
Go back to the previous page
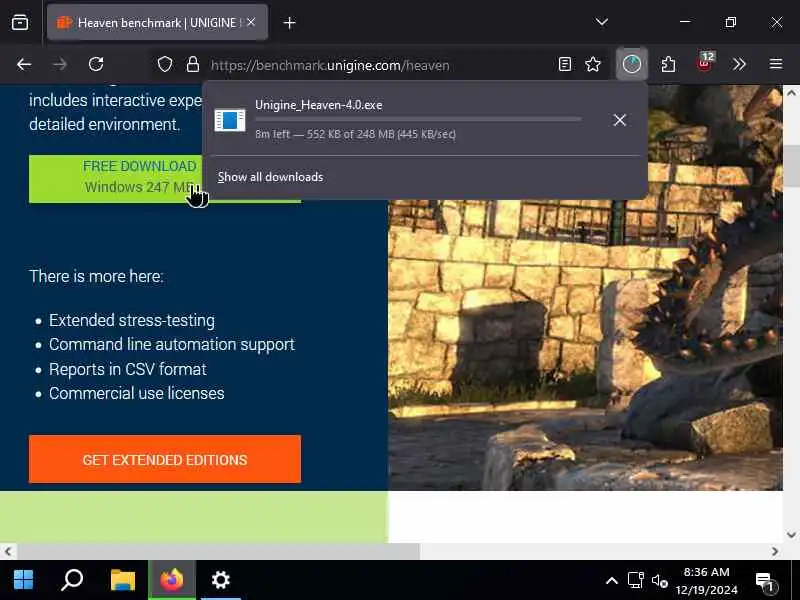click(x=24, y=64)
